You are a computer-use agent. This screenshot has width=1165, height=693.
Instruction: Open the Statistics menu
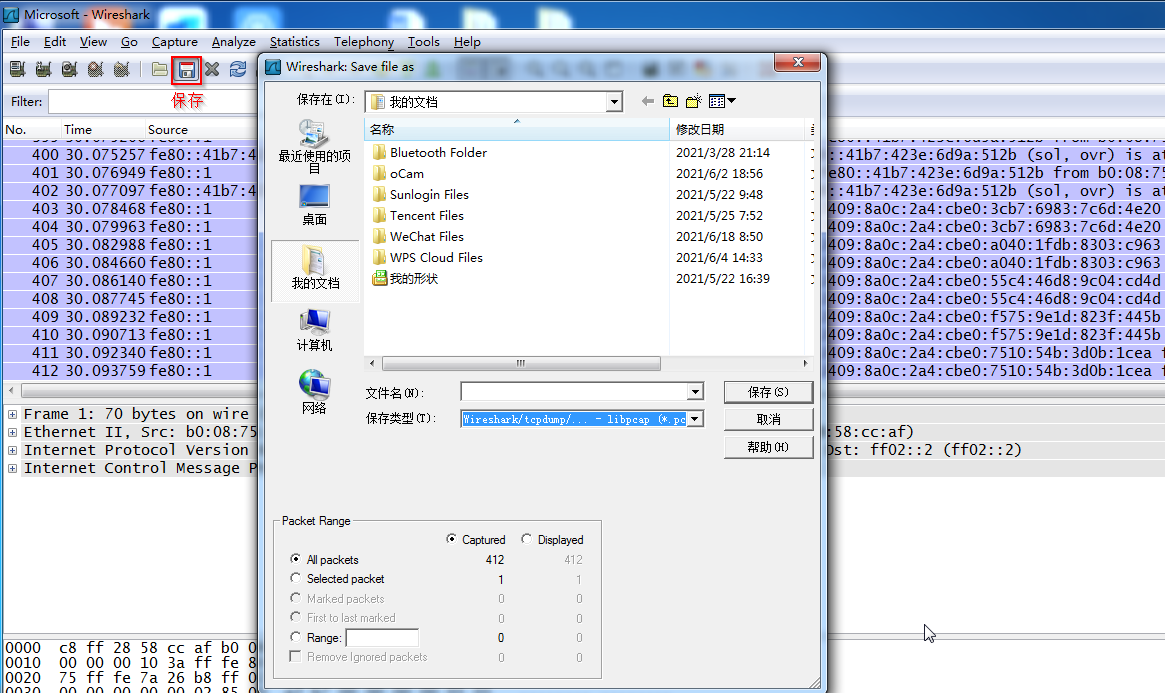click(294, 42)
